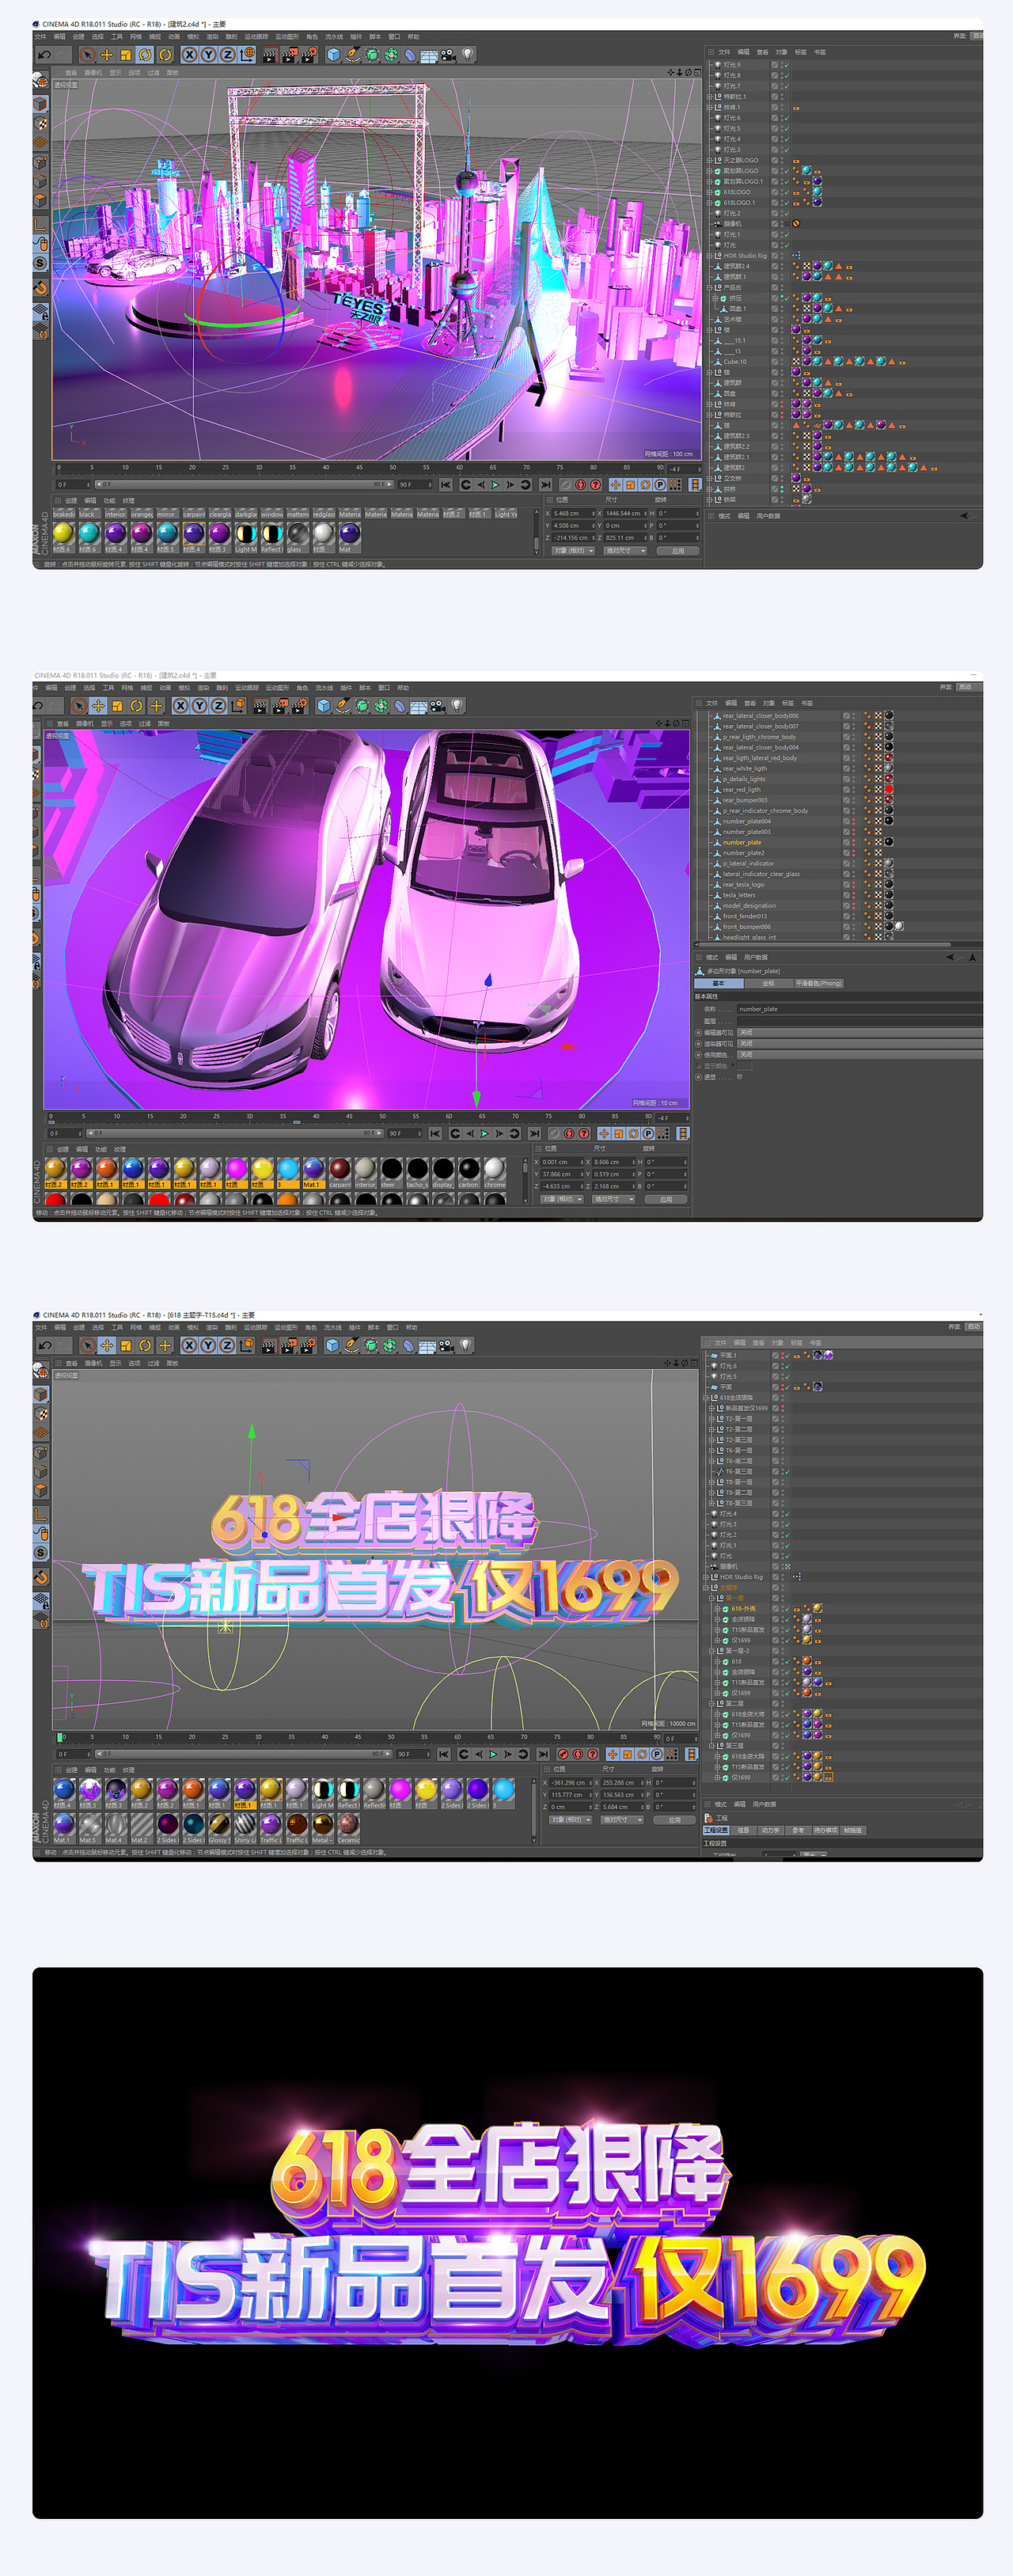
Task: Click the Pen spline icon in the top window
Action: coord(353,55)
